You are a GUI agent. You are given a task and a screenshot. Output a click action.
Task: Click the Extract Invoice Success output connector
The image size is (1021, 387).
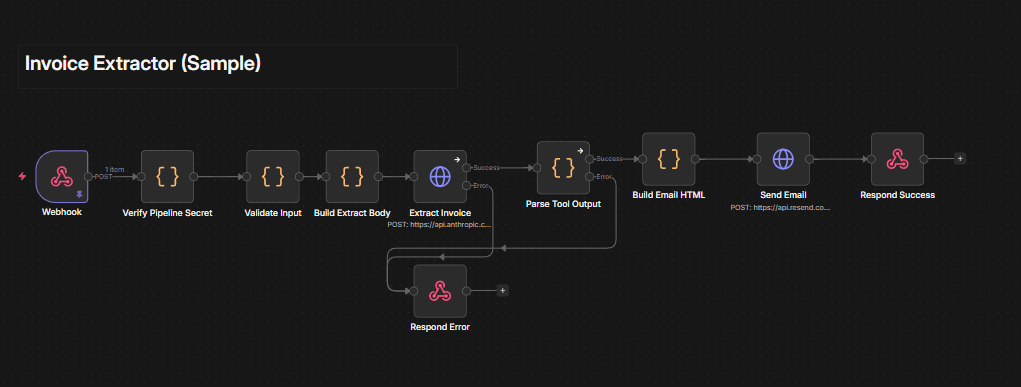pos(466,167)
